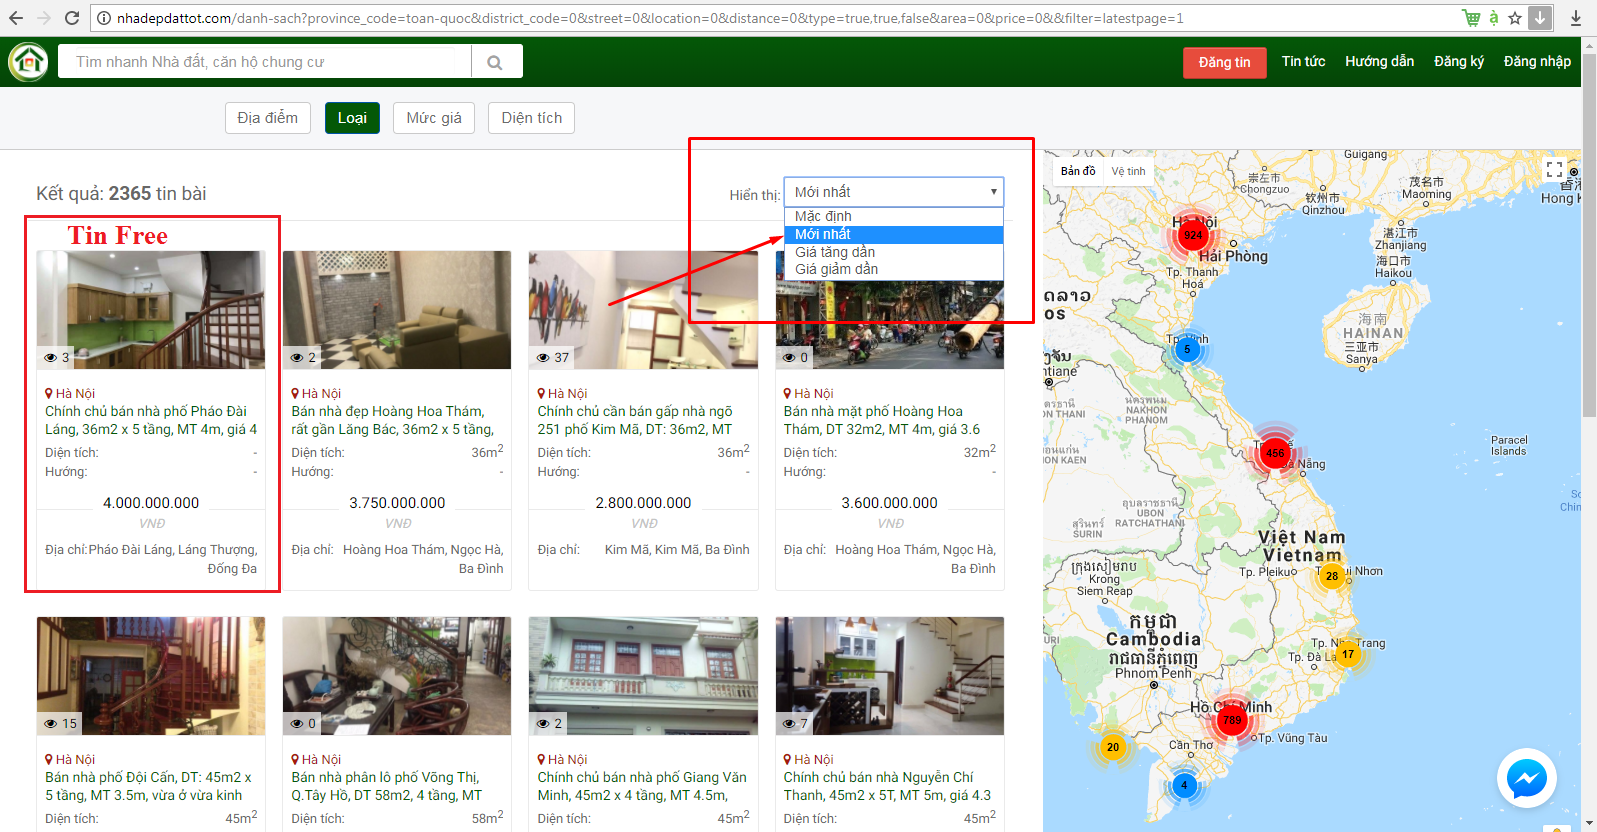Open listing 'Bán nhà phân lô phố Võng Thị'
This screenshot has height=832, width=1597.
point(386,786)
